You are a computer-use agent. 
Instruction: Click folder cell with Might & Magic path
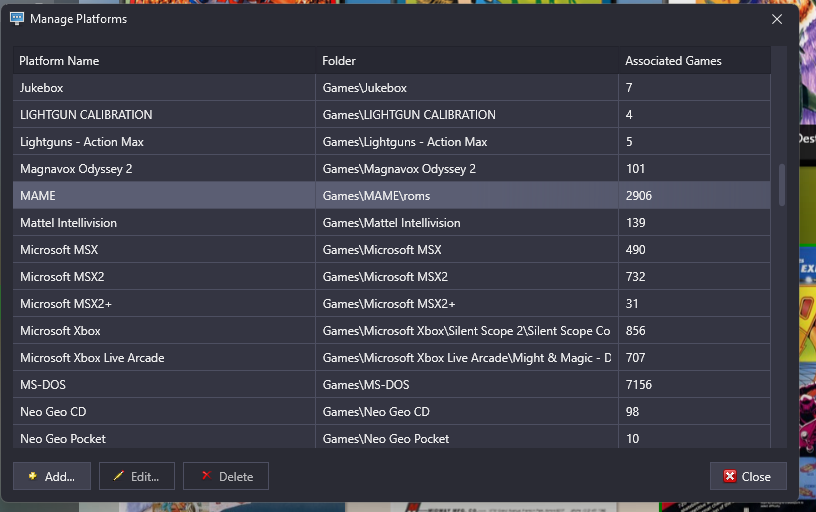tap(467, 358)
